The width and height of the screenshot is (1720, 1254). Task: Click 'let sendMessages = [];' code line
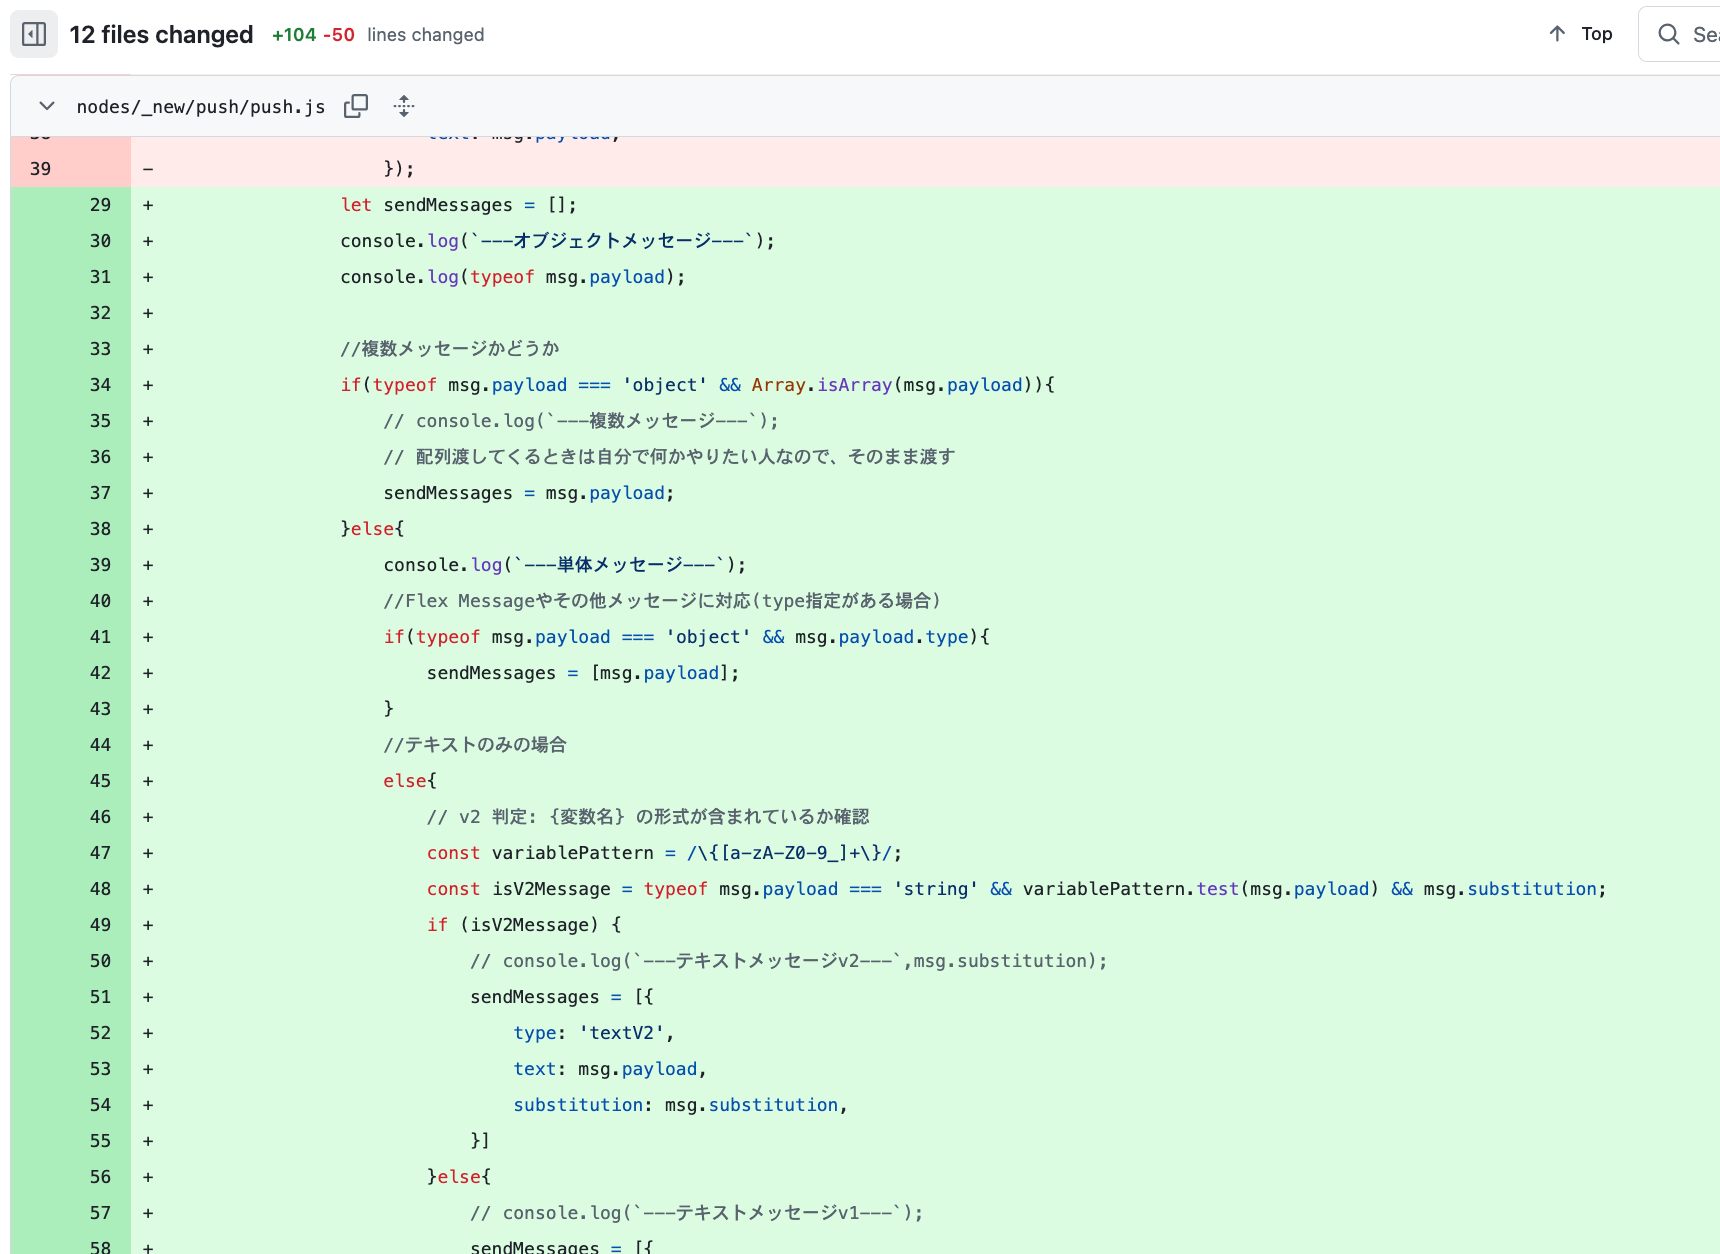458,205
